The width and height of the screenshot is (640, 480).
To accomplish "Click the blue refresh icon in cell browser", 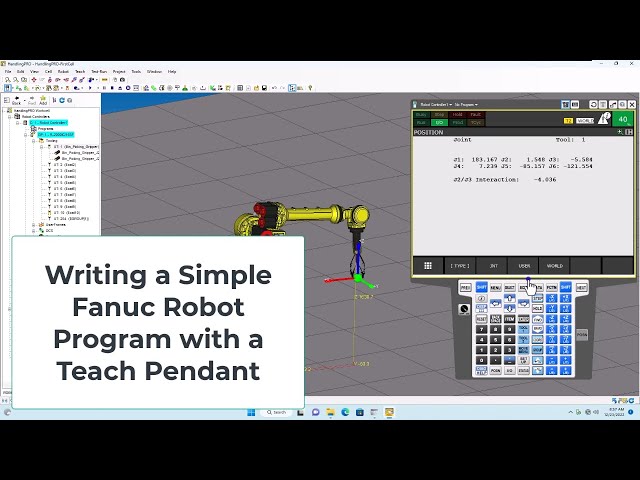I will coord(62,100).
